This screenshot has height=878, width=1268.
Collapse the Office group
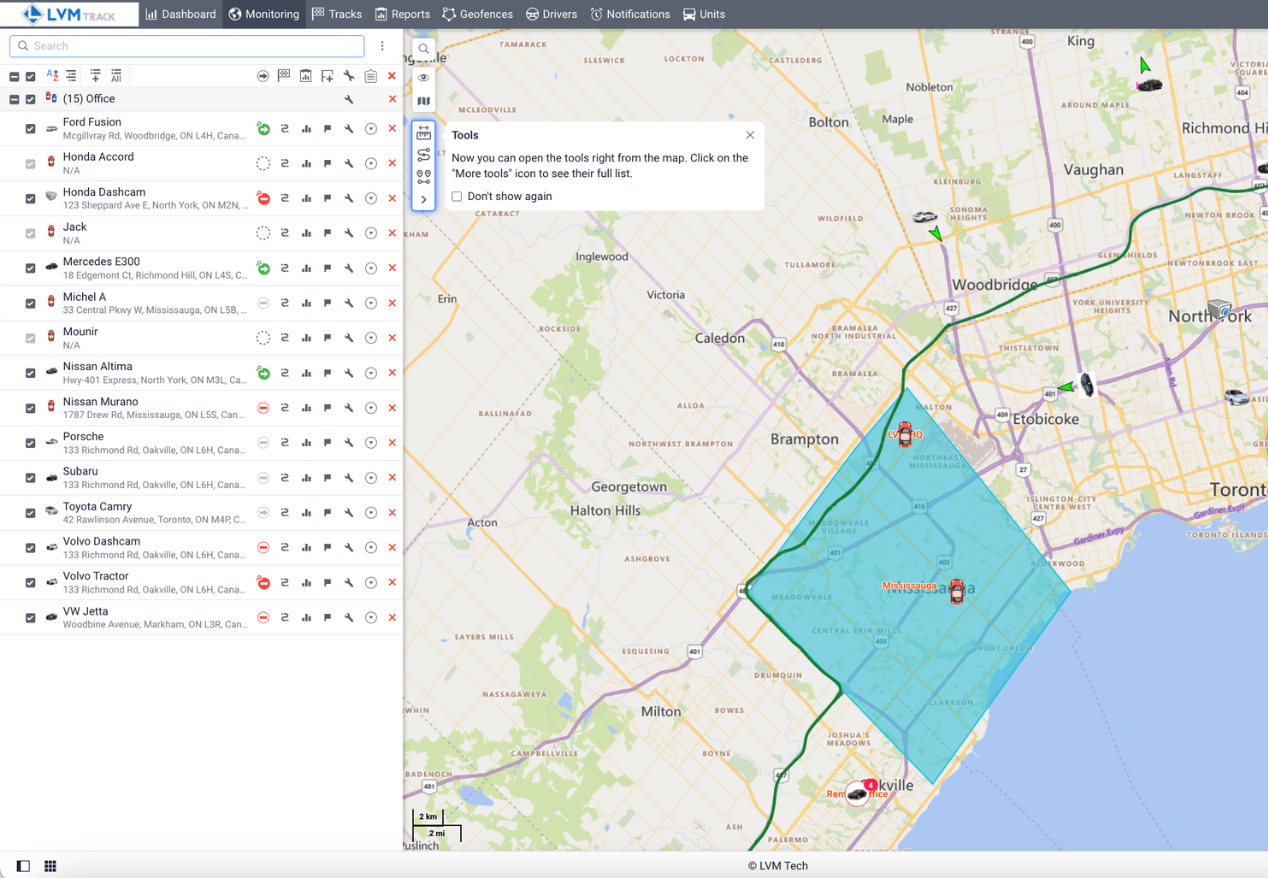pyautogui.click(x=14, y=99)
